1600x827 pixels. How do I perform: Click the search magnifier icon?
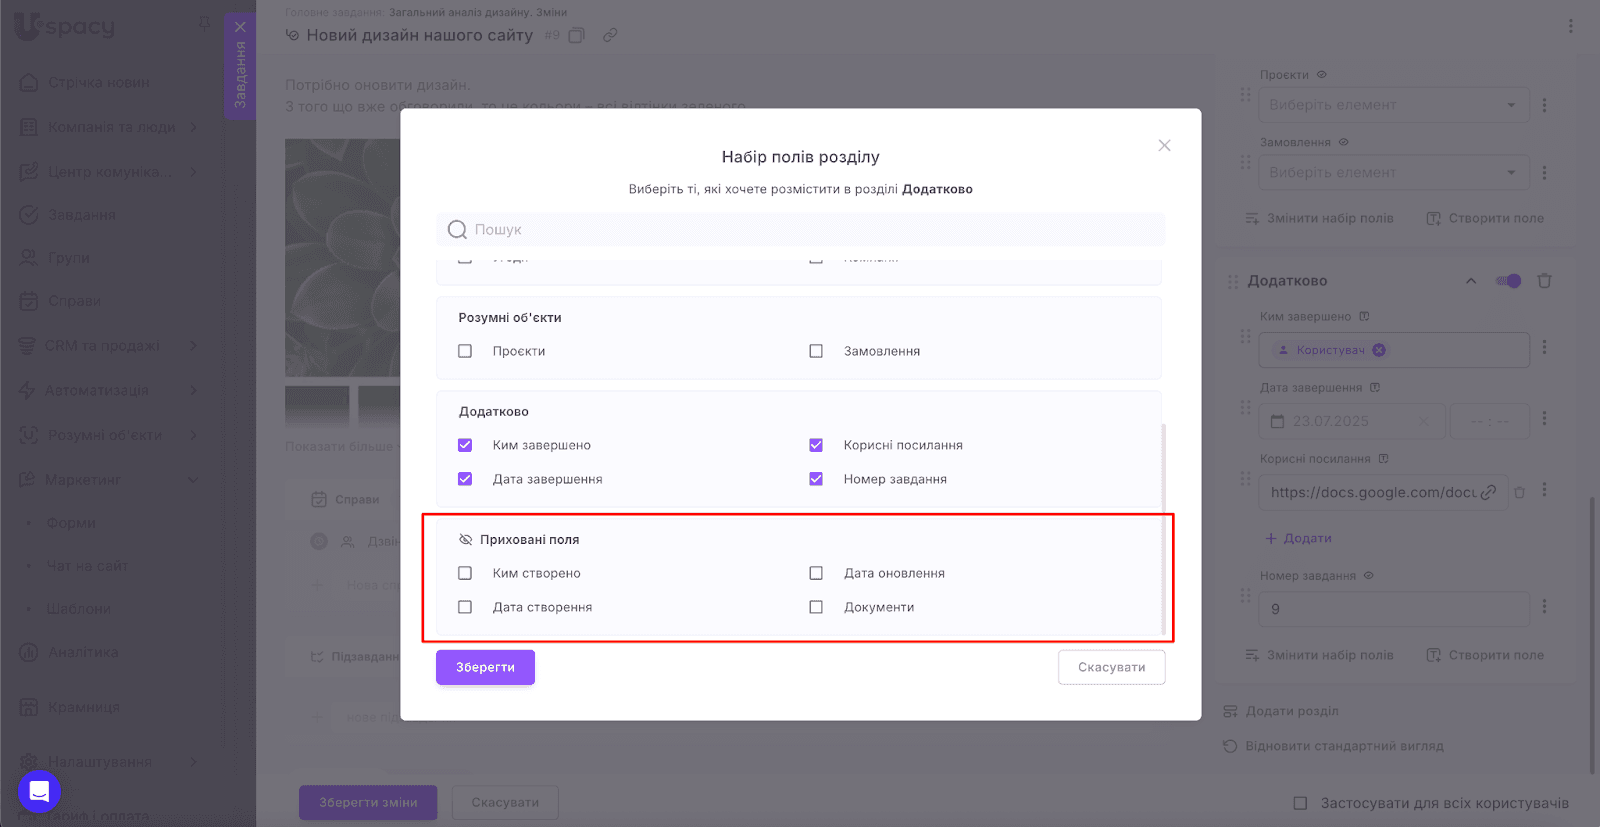point(457,230)
